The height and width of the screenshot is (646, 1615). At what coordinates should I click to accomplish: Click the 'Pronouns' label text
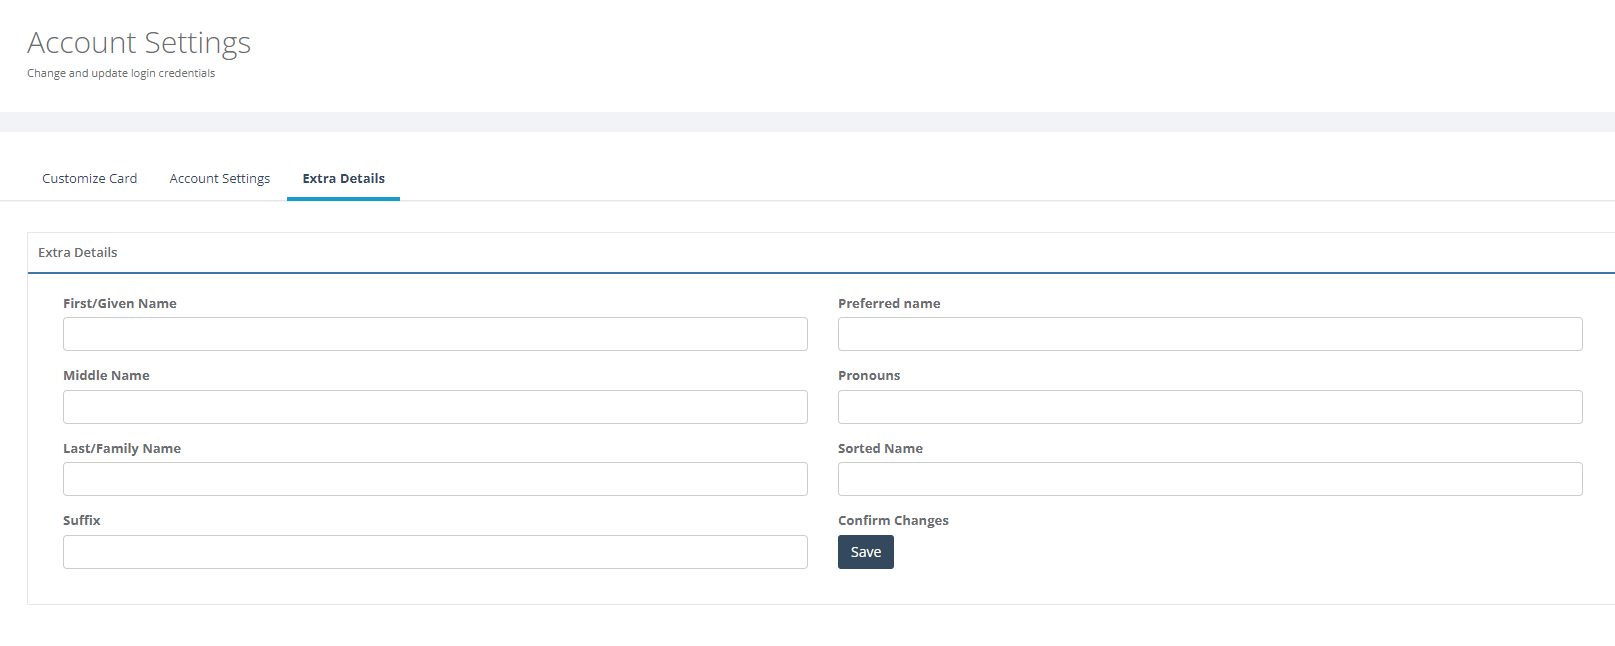pos(869,376)
